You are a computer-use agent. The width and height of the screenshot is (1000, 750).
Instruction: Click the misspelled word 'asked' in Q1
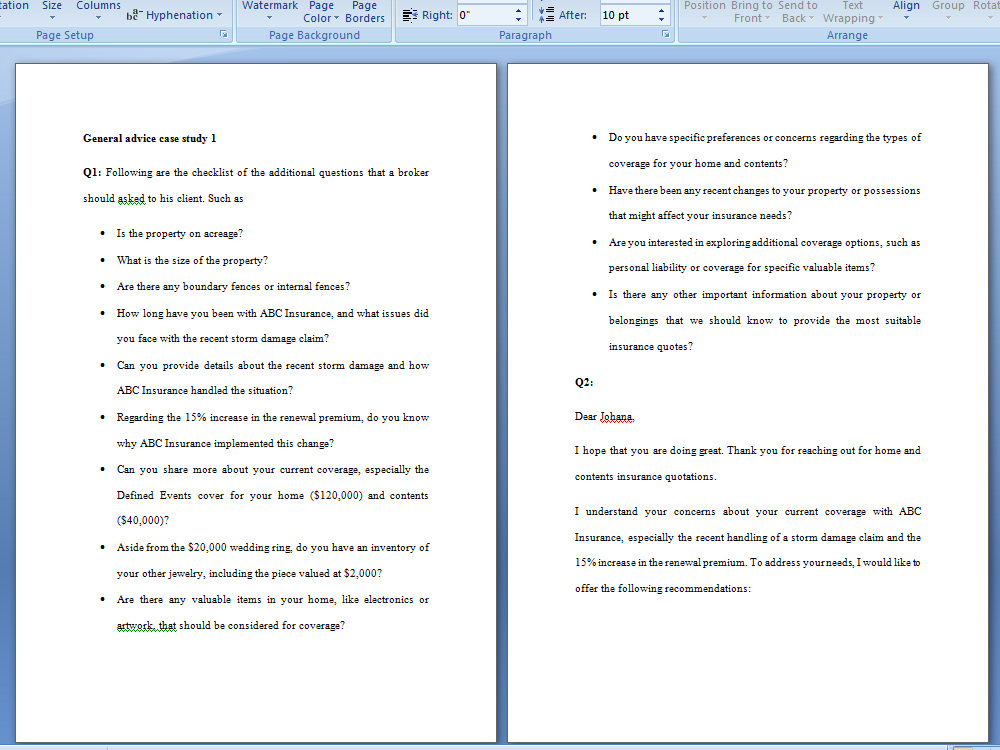point(131,198)
